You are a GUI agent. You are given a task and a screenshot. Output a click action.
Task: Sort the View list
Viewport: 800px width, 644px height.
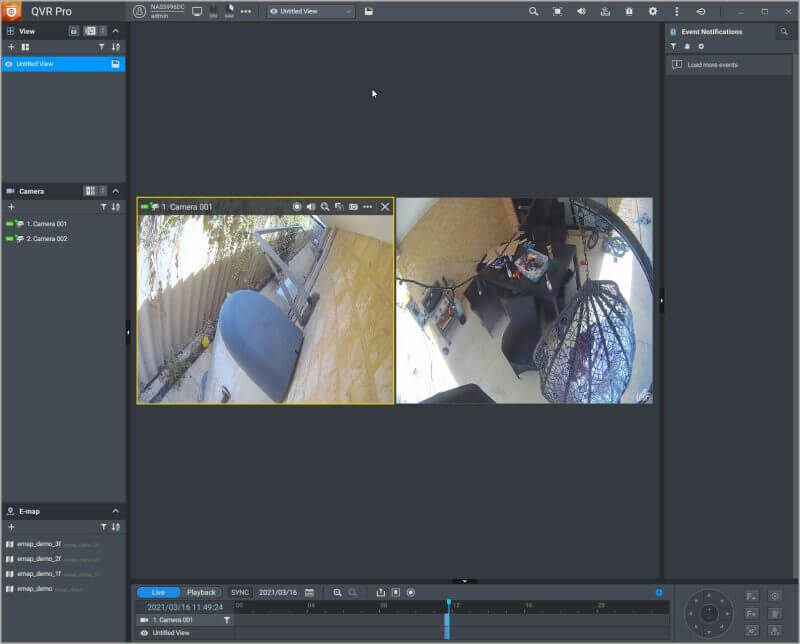pos(116,47)
